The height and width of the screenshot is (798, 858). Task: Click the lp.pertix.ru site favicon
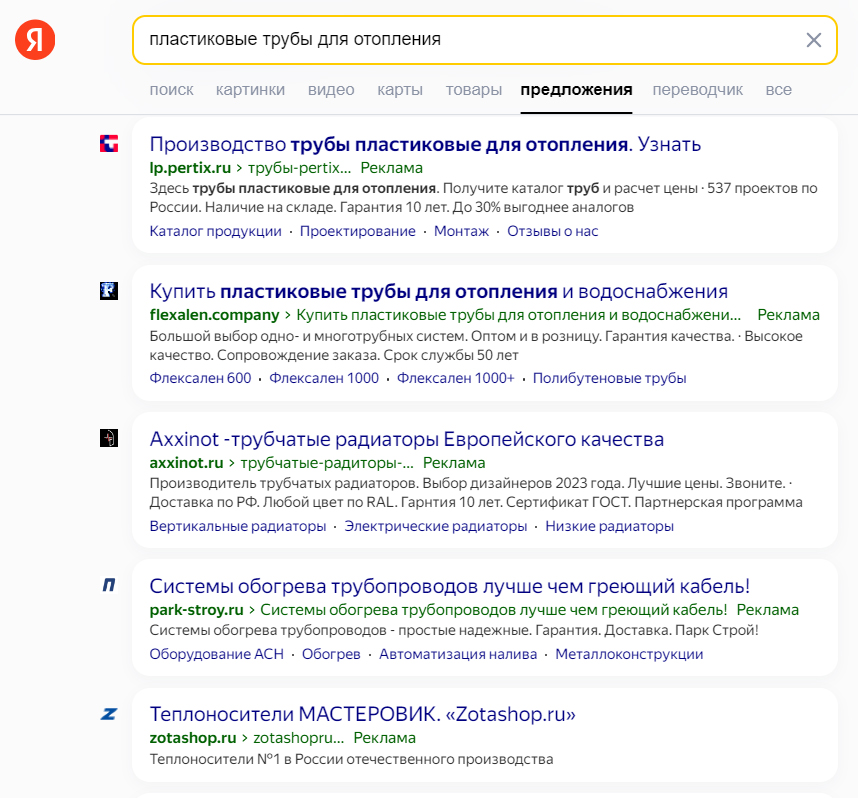point(109,144)
